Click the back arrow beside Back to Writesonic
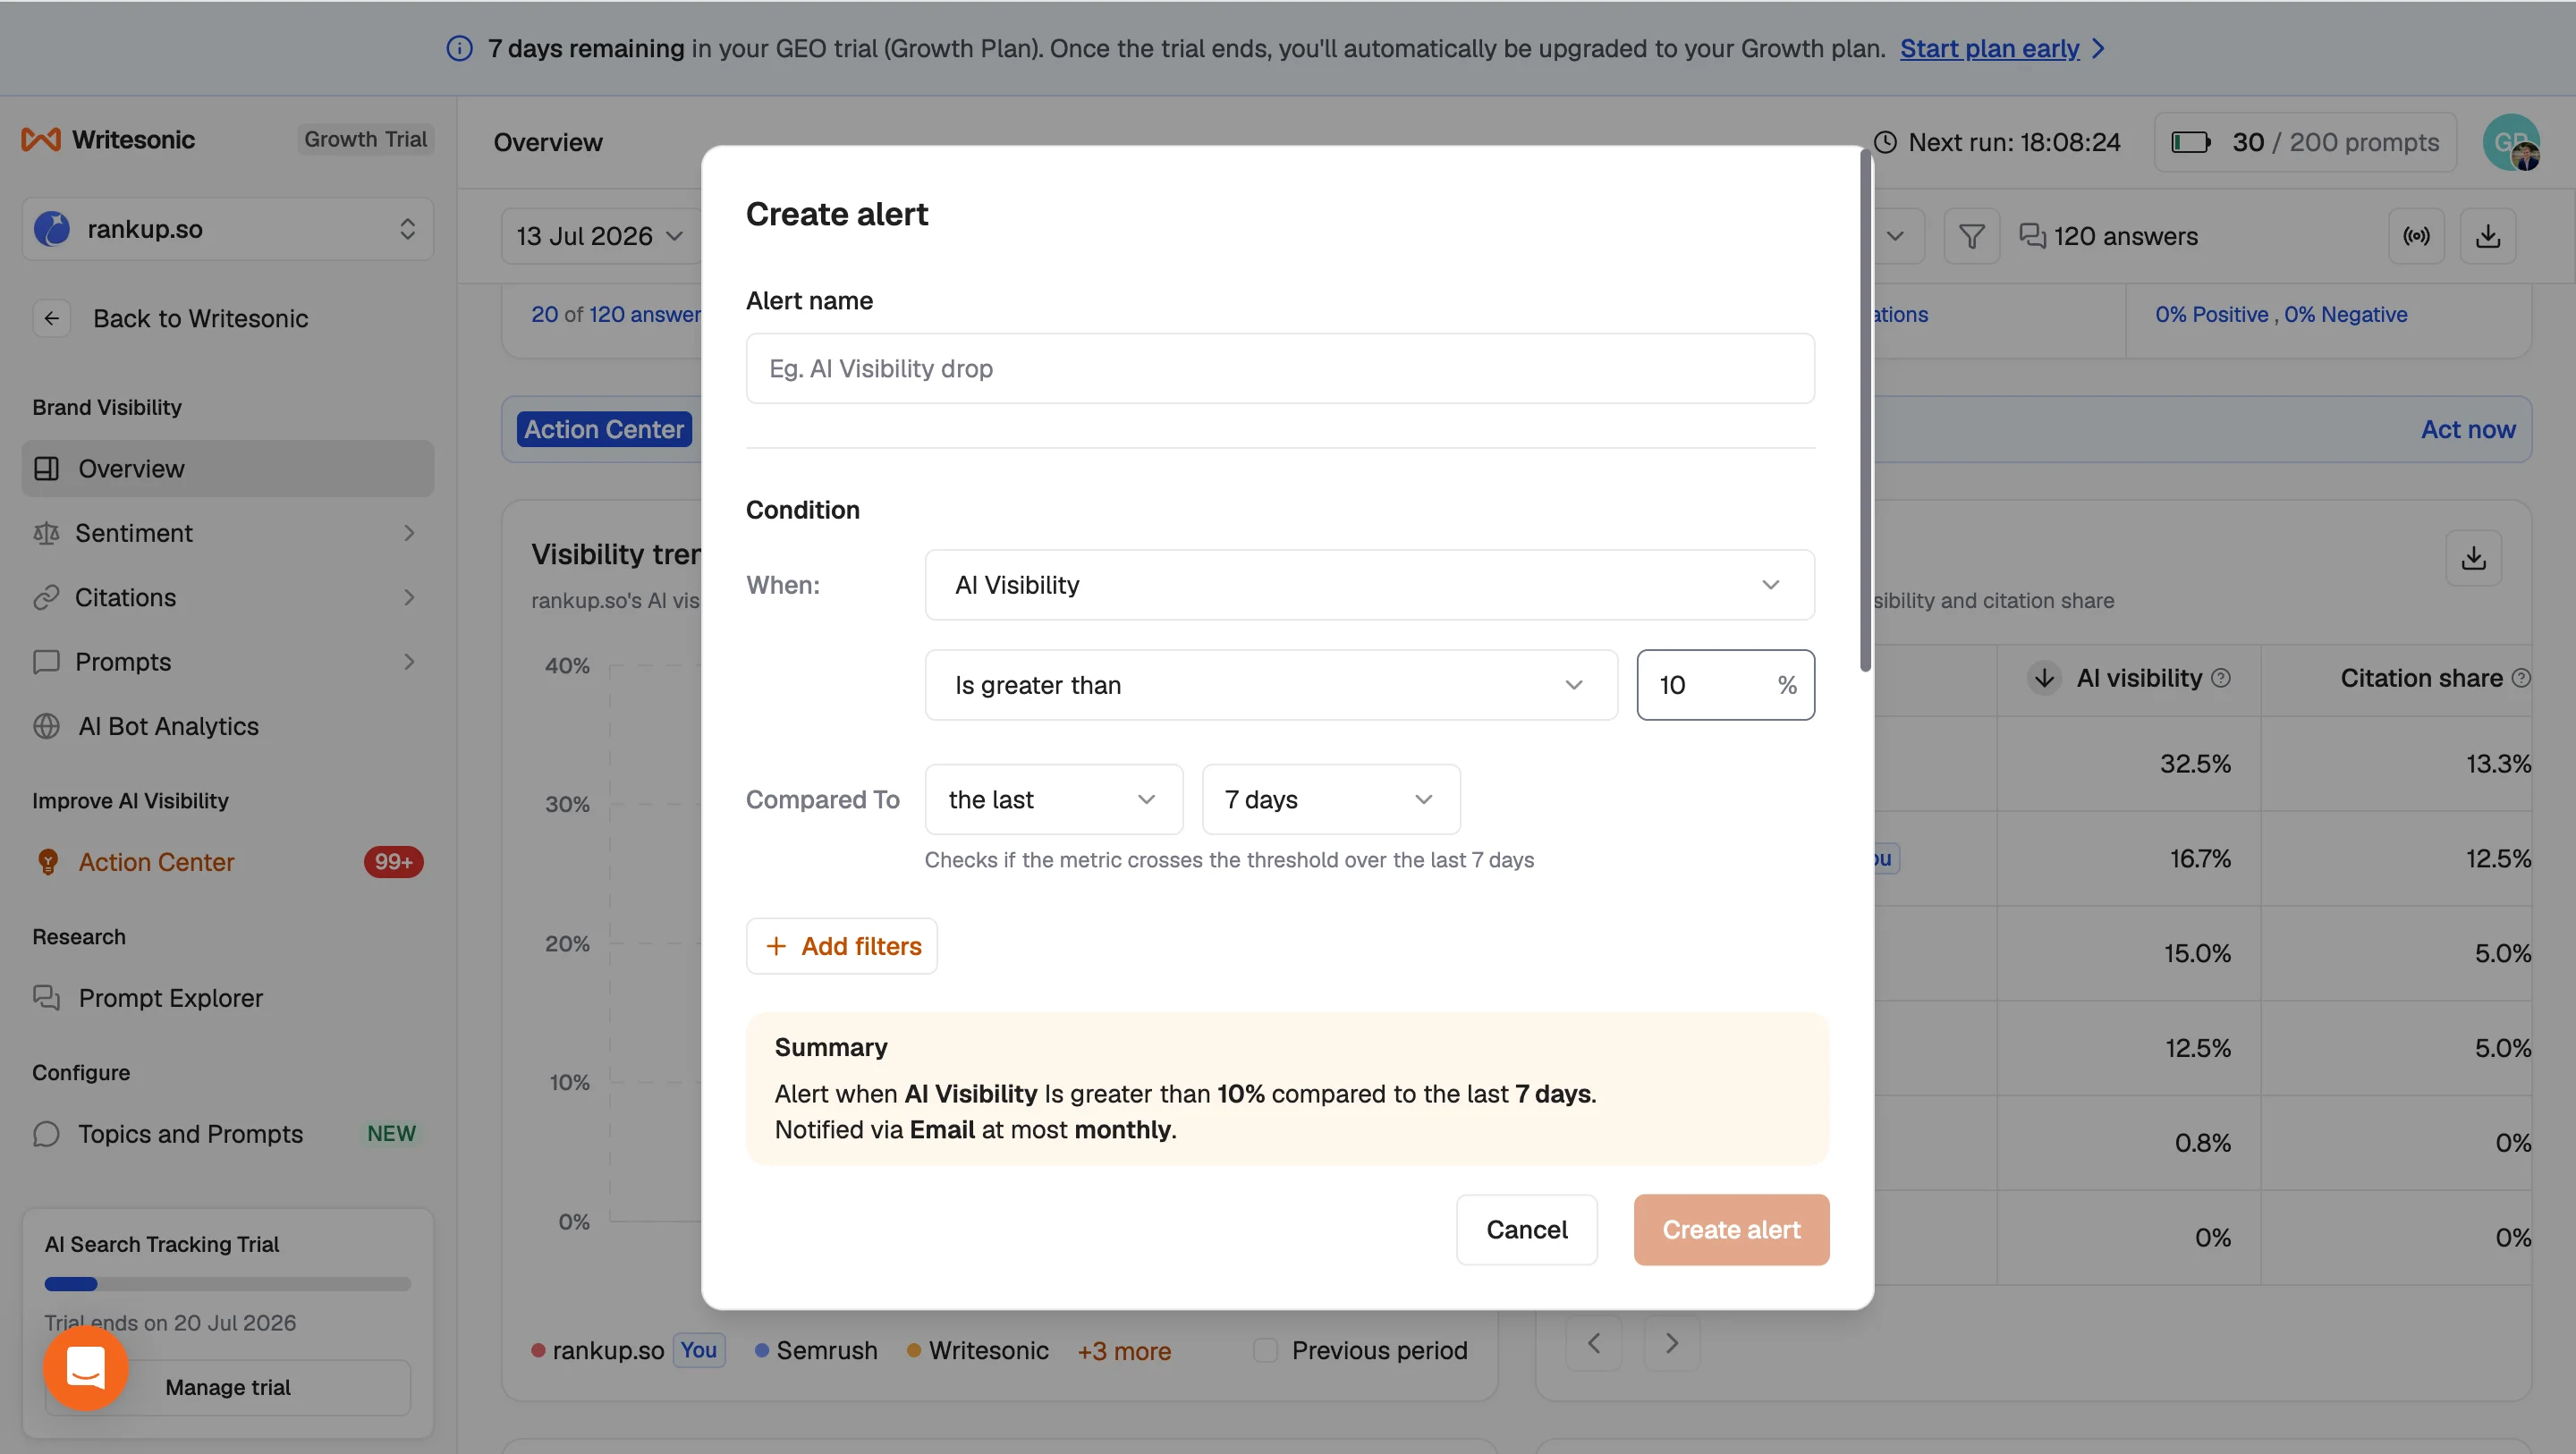 coord(52,318)
